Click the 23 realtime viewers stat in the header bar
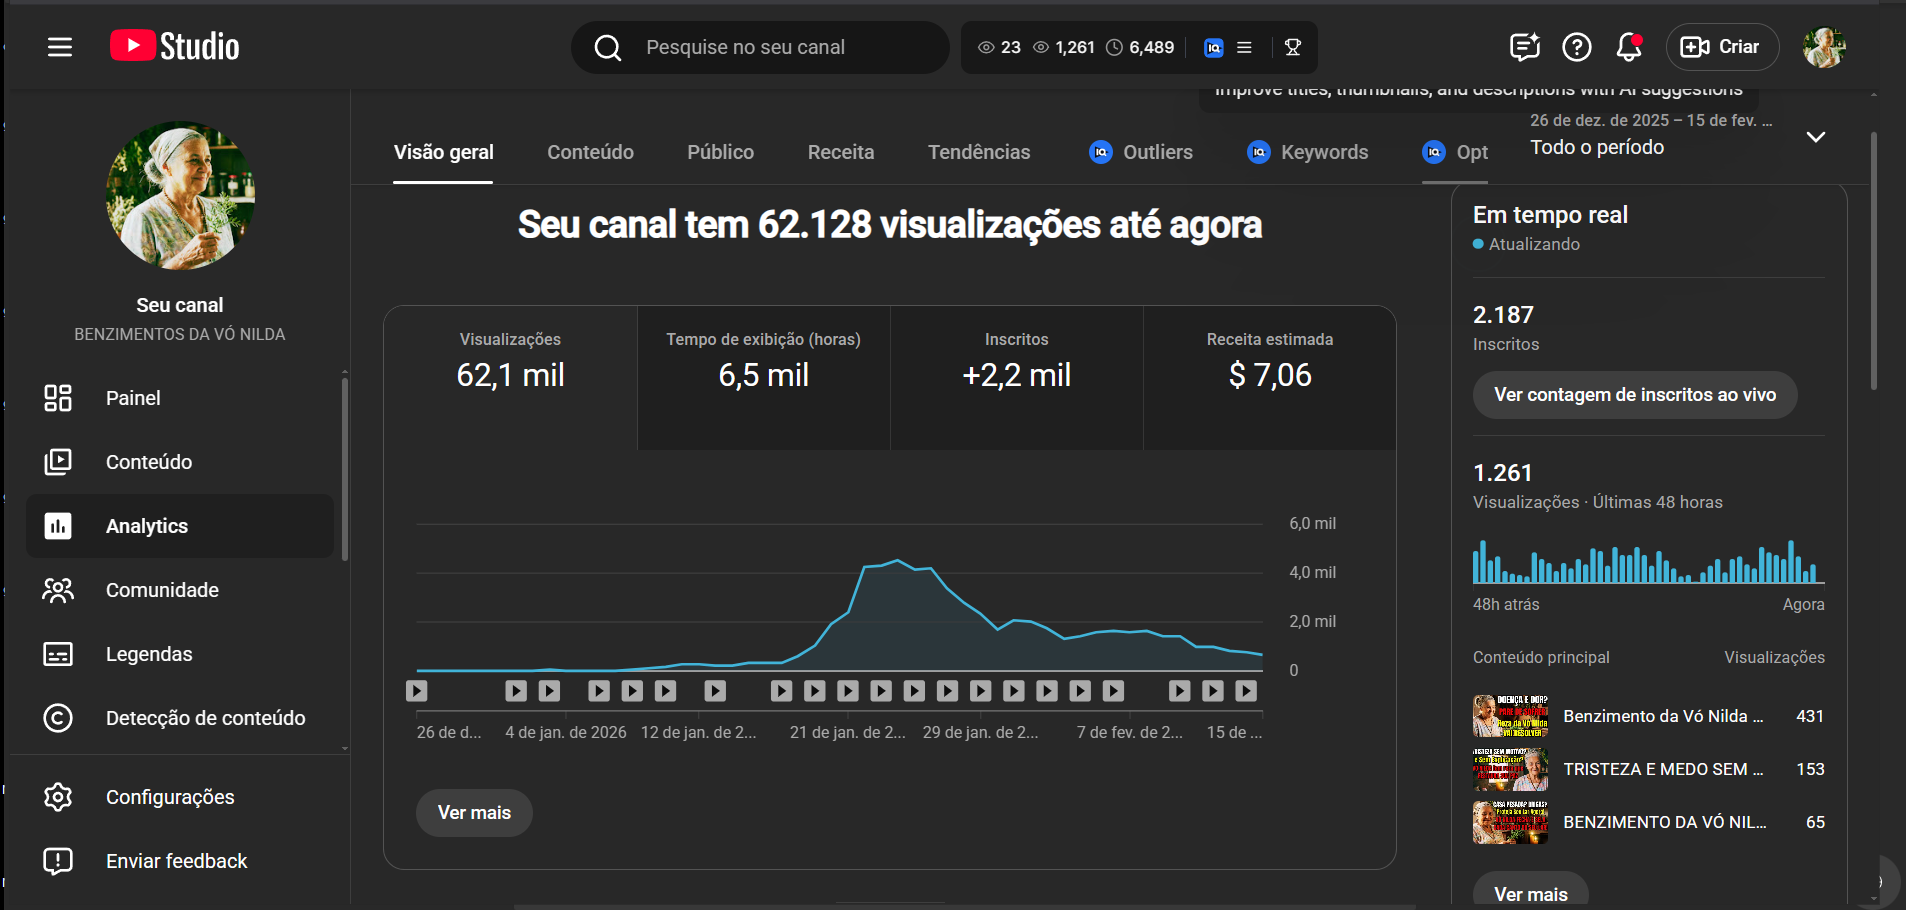This screenshot has height=910, width=1906. 999,47
